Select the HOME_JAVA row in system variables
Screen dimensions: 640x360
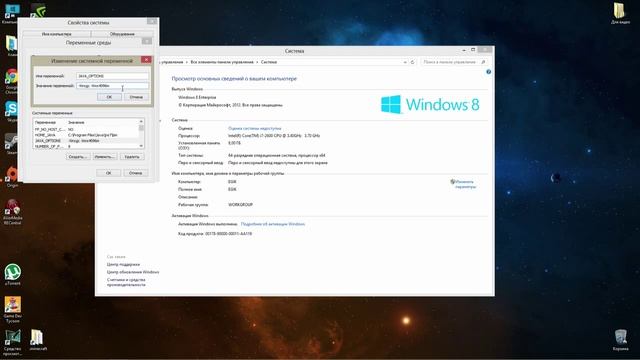pyautogui.click(x=86, y=135)
